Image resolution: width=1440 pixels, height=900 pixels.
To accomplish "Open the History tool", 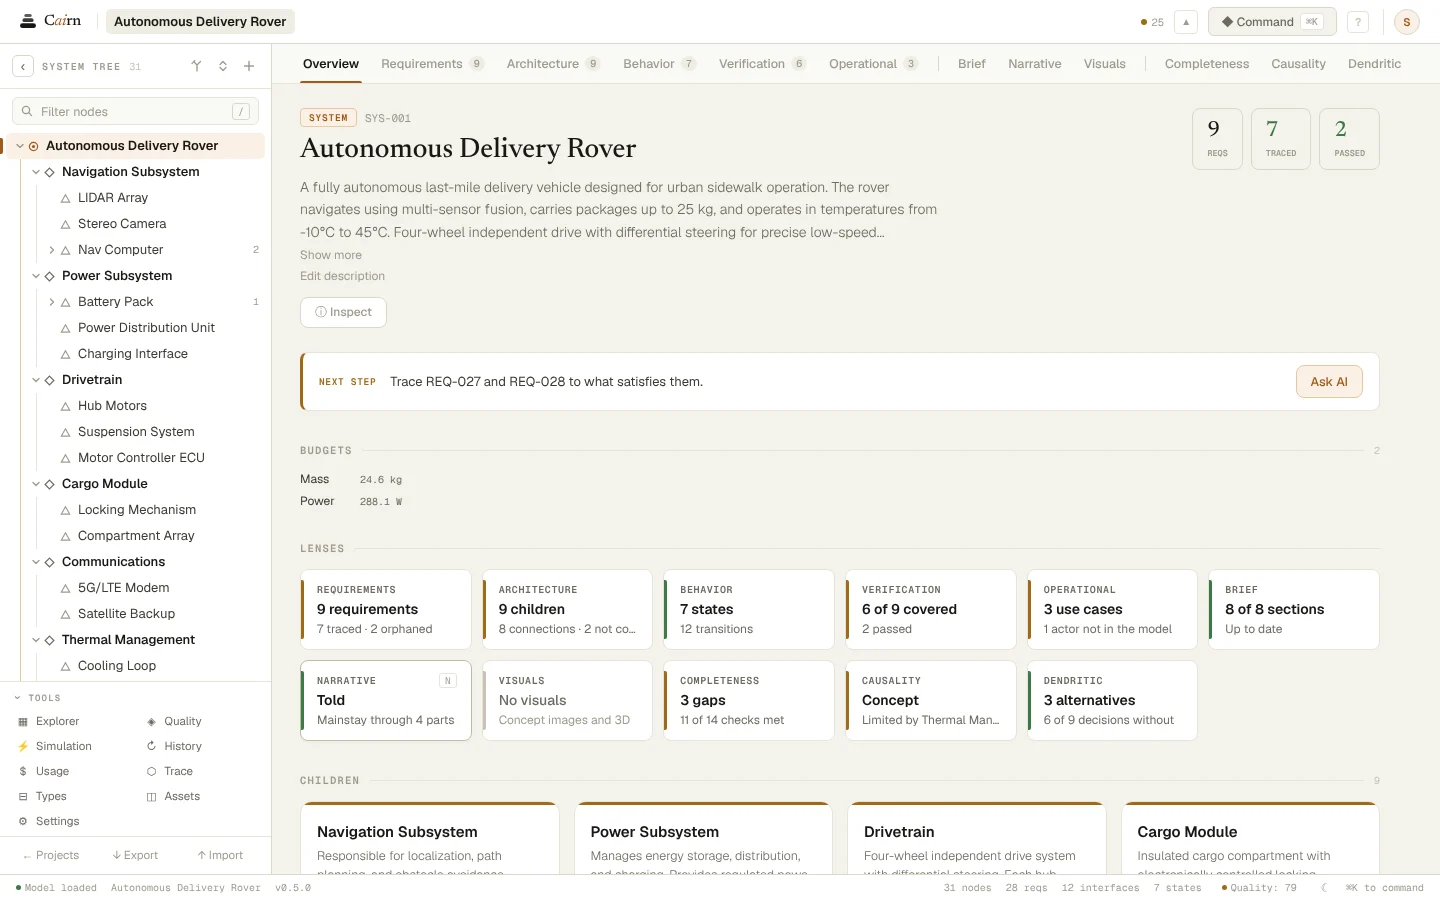I will click(x=174, y=746).
